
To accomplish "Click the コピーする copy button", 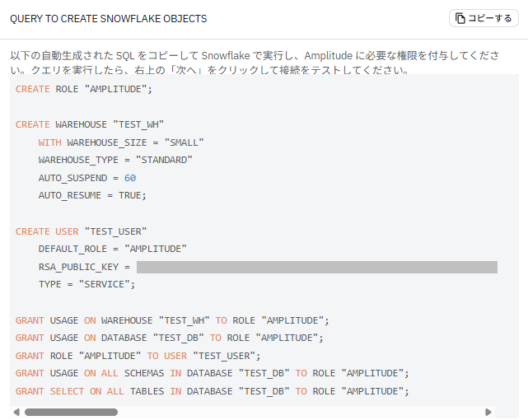I will 484,18.
